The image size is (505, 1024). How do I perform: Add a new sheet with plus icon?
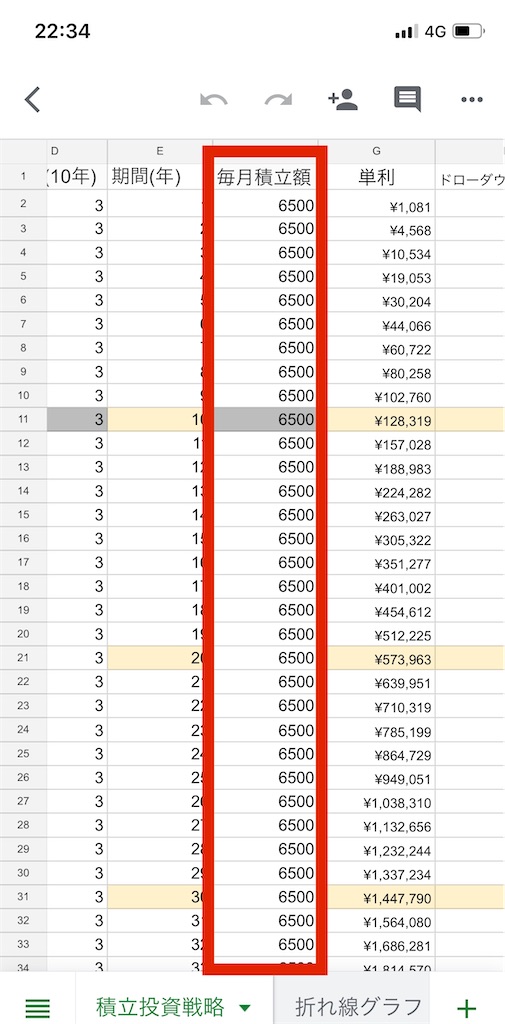click(466, 1008)
